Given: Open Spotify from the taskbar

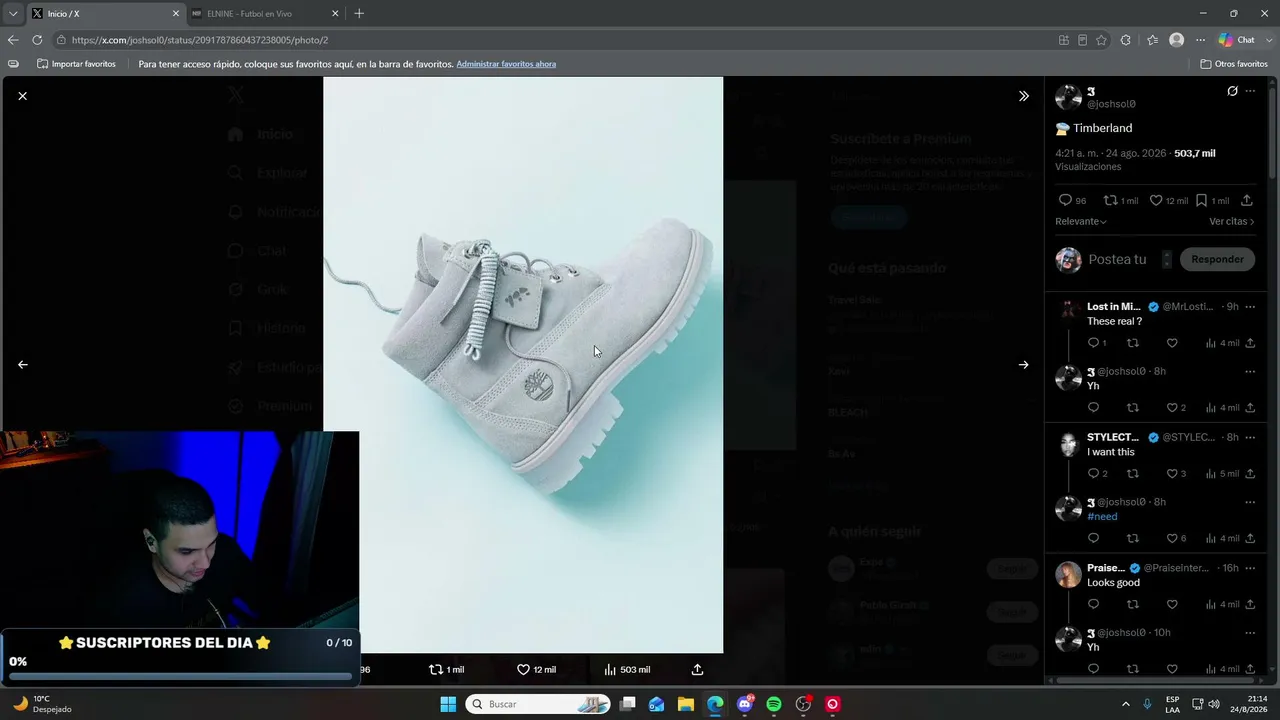Looking at the screenshot, I should (x=774, y=704).
